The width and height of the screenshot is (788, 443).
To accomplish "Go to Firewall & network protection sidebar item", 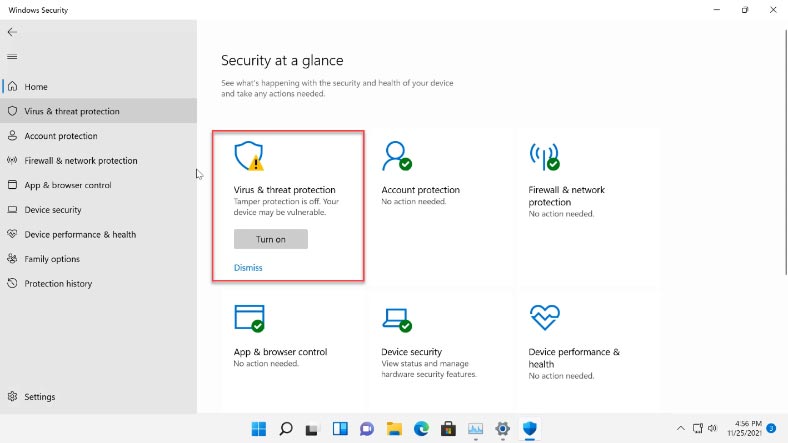I will point(98,160).
